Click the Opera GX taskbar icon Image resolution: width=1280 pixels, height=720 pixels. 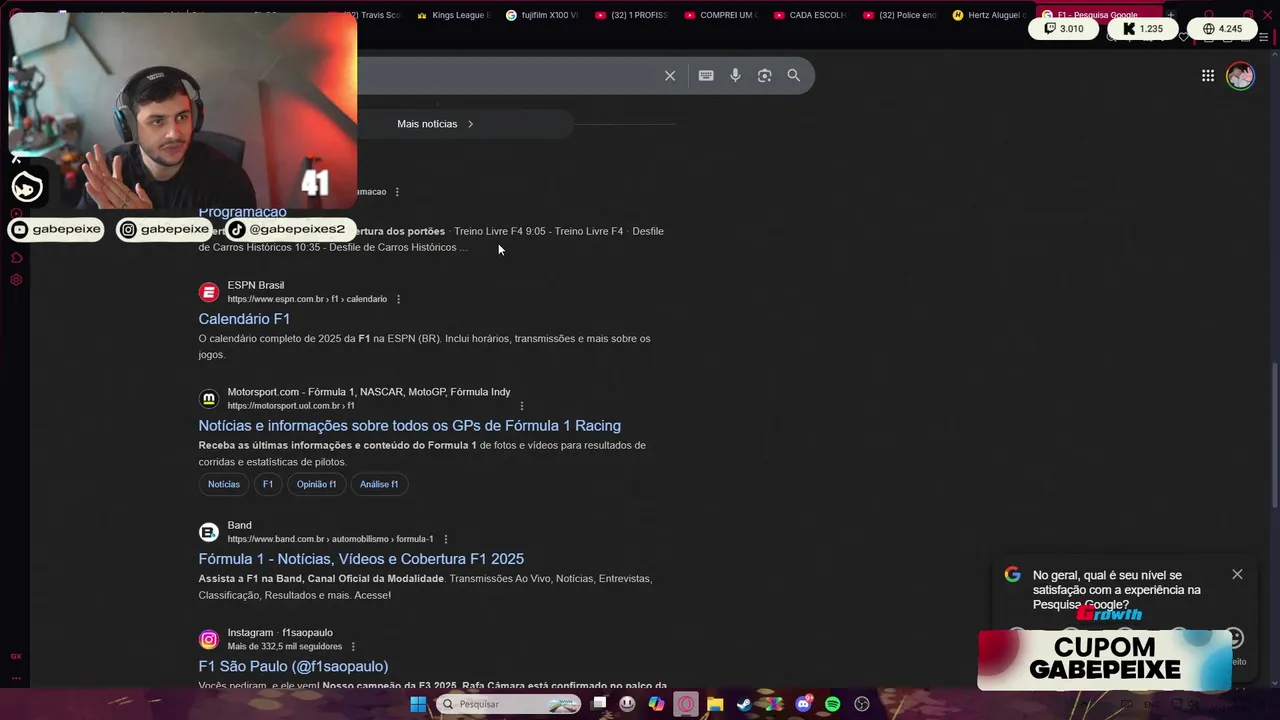(x=686, y=704)
